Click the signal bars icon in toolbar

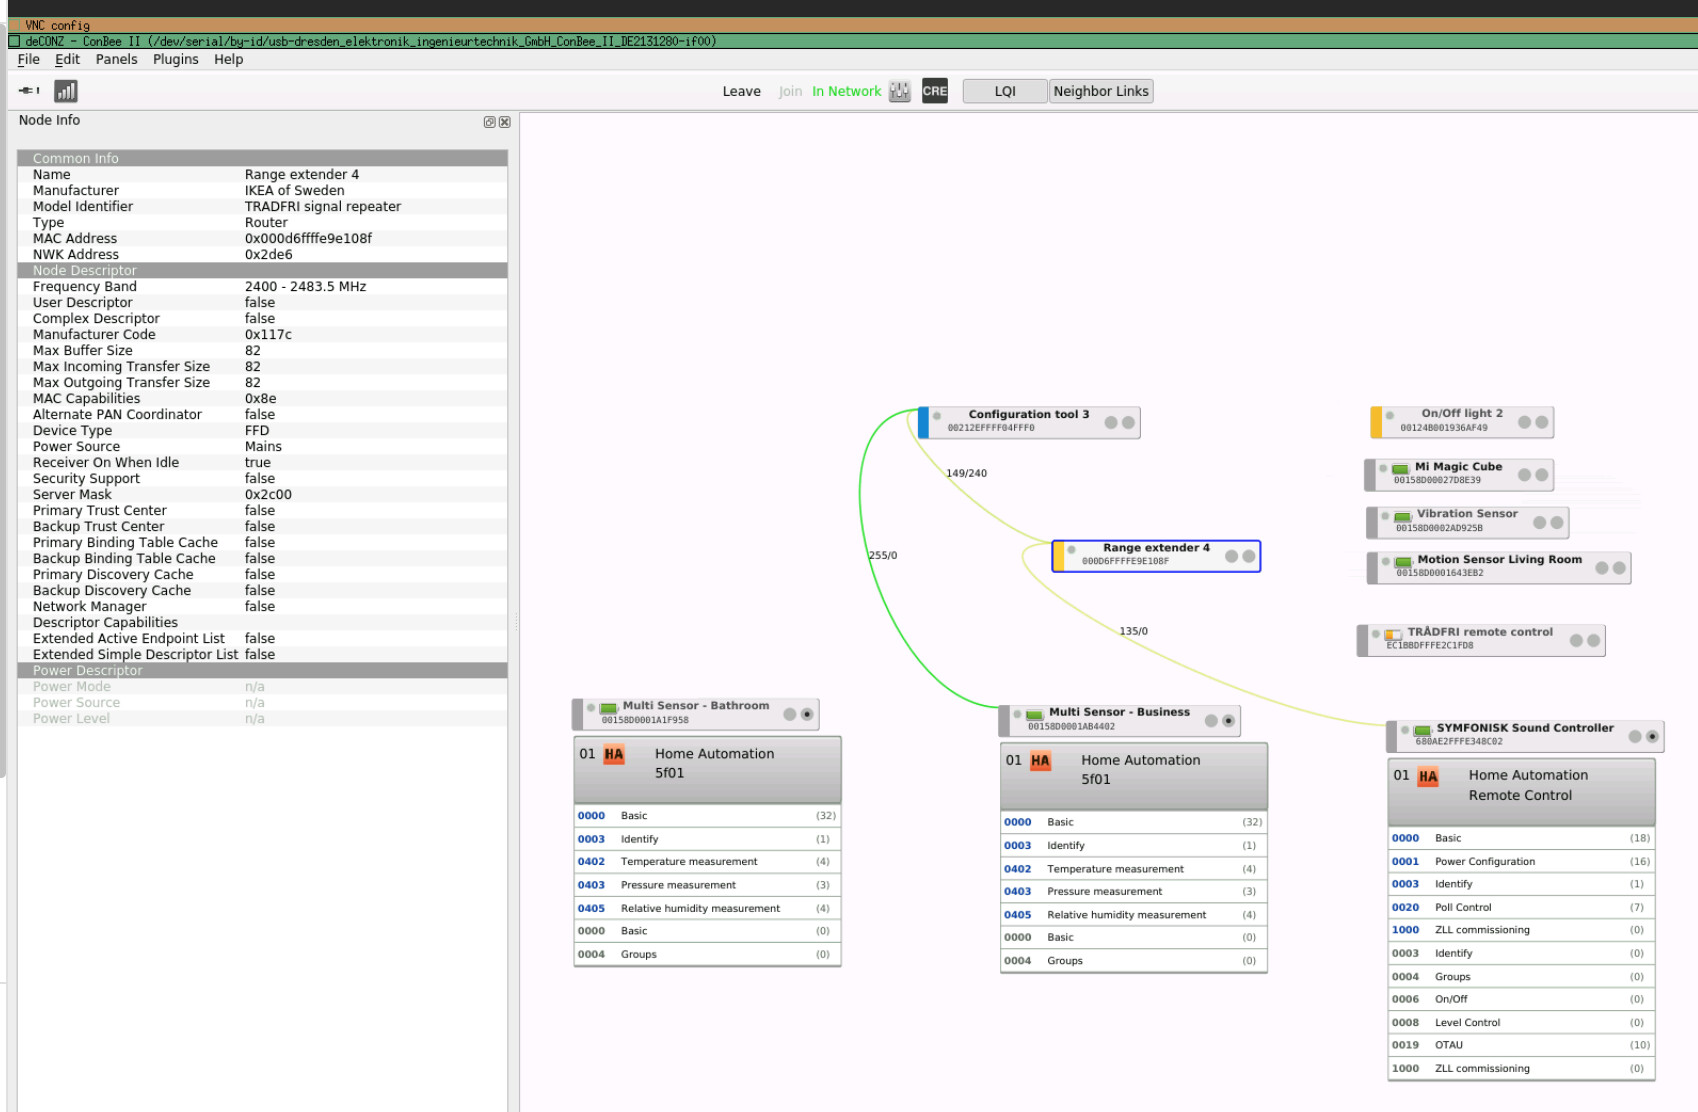[x=66, y=92]
